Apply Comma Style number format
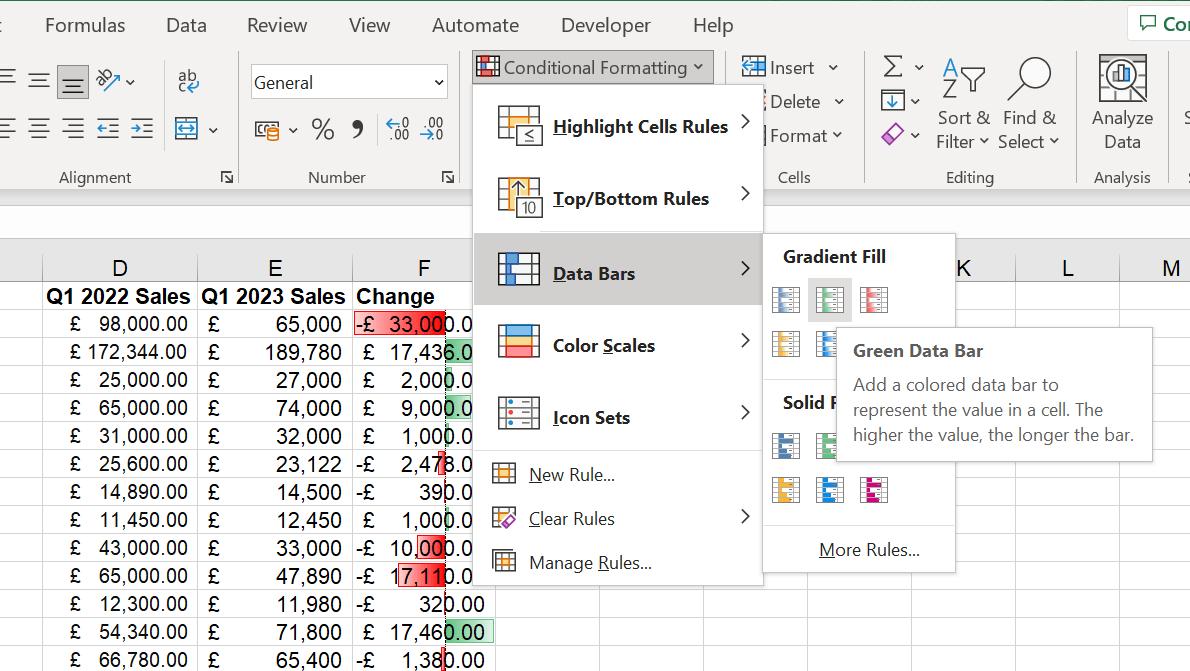 [x=357, y=129]
